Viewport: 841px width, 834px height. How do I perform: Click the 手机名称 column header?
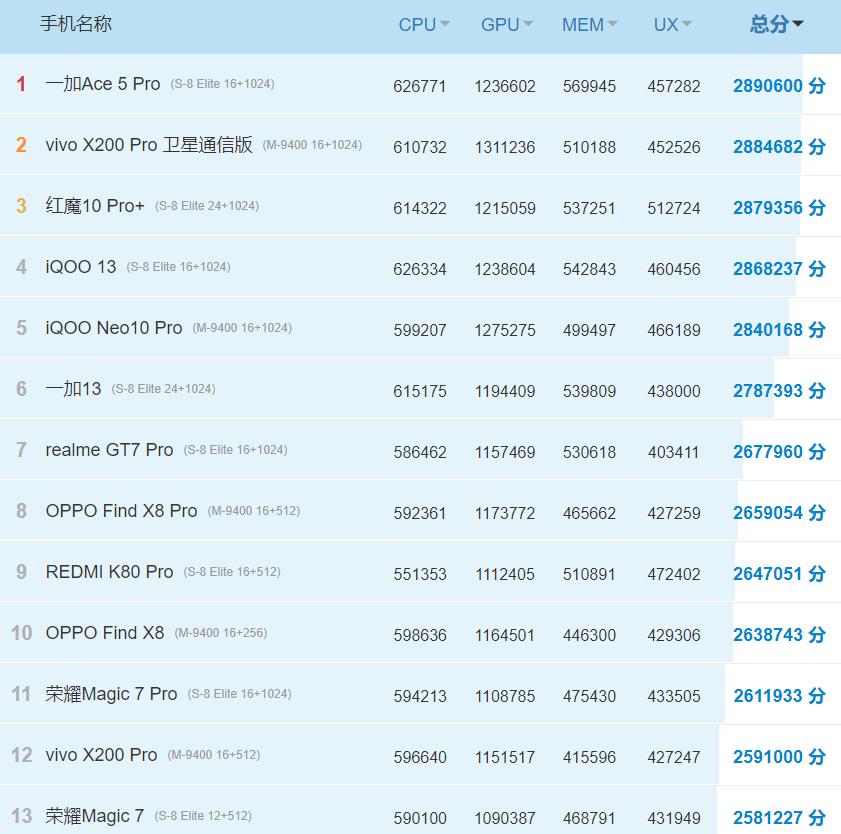(76, 24)
